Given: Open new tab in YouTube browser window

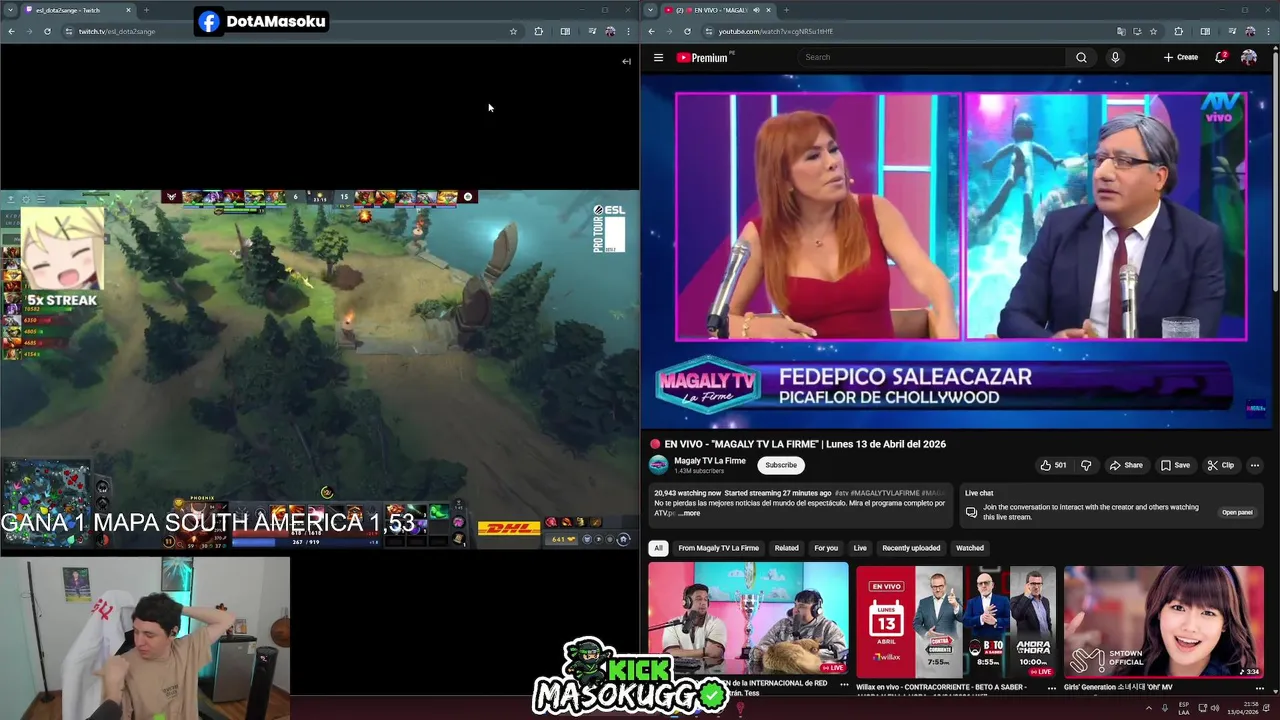Looking at the screenshot, I should (x=786, y=10).
